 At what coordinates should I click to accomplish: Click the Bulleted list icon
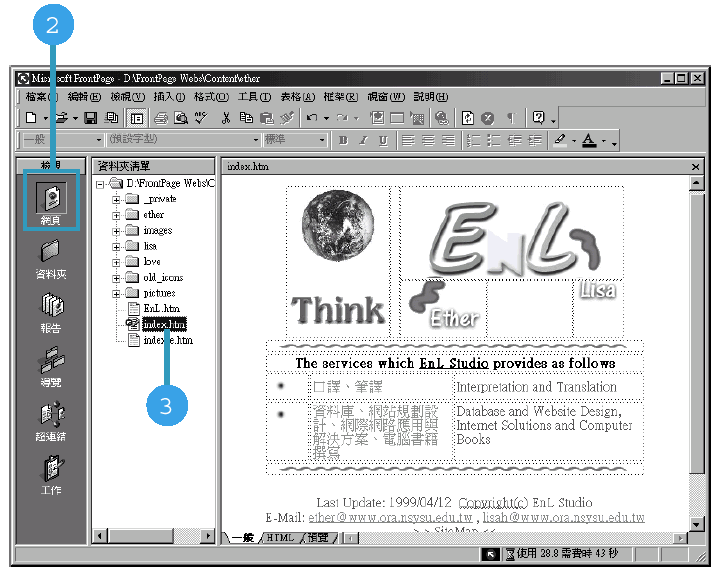pyautogui.click(x=494, y=140)
